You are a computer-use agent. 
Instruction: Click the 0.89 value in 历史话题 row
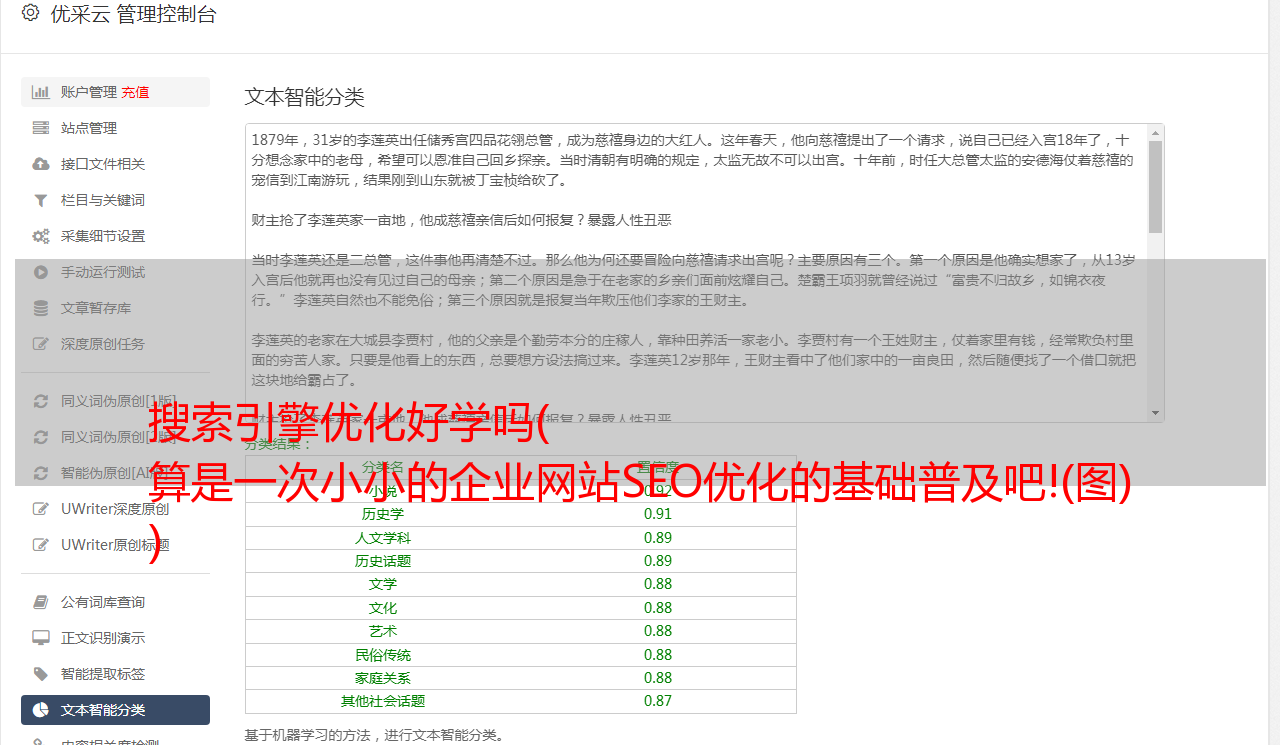coord(658,561)
